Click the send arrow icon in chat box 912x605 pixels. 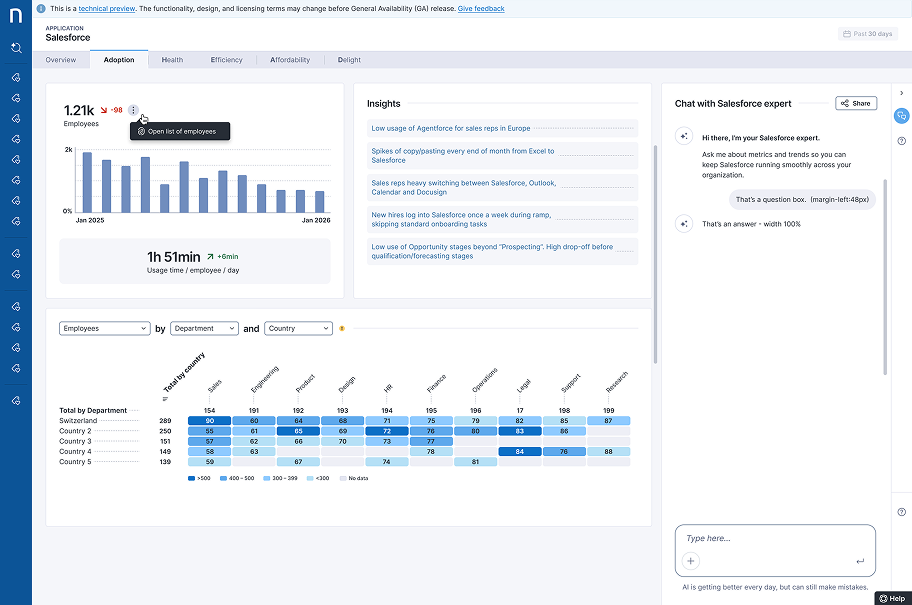[860, 561]
